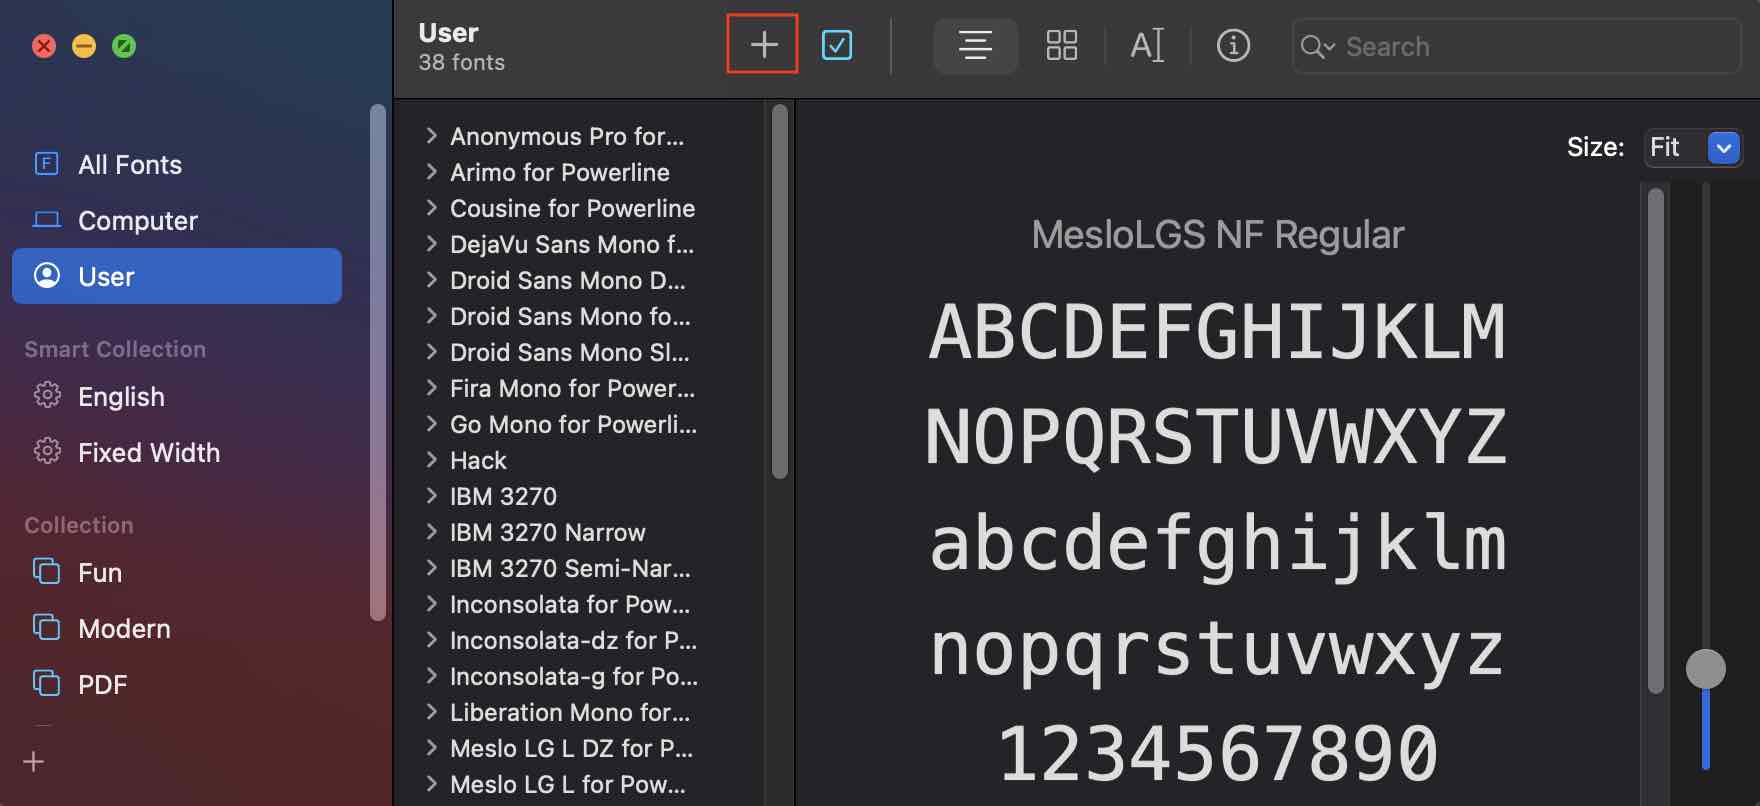Viewport: 1760px width, 806px height.
Task: Select User in the sidebar
Action: (177, 276)
